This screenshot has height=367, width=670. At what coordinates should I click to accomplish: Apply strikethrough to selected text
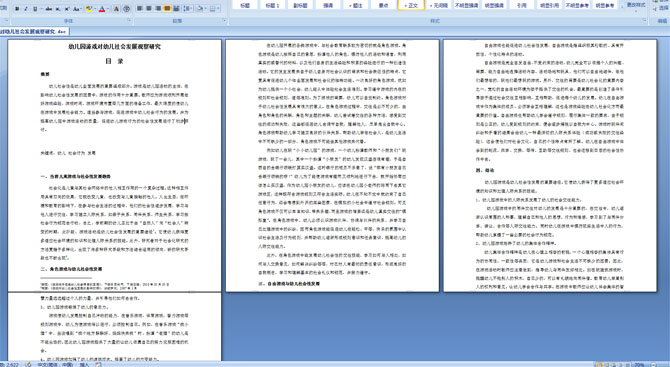(49, 9)
